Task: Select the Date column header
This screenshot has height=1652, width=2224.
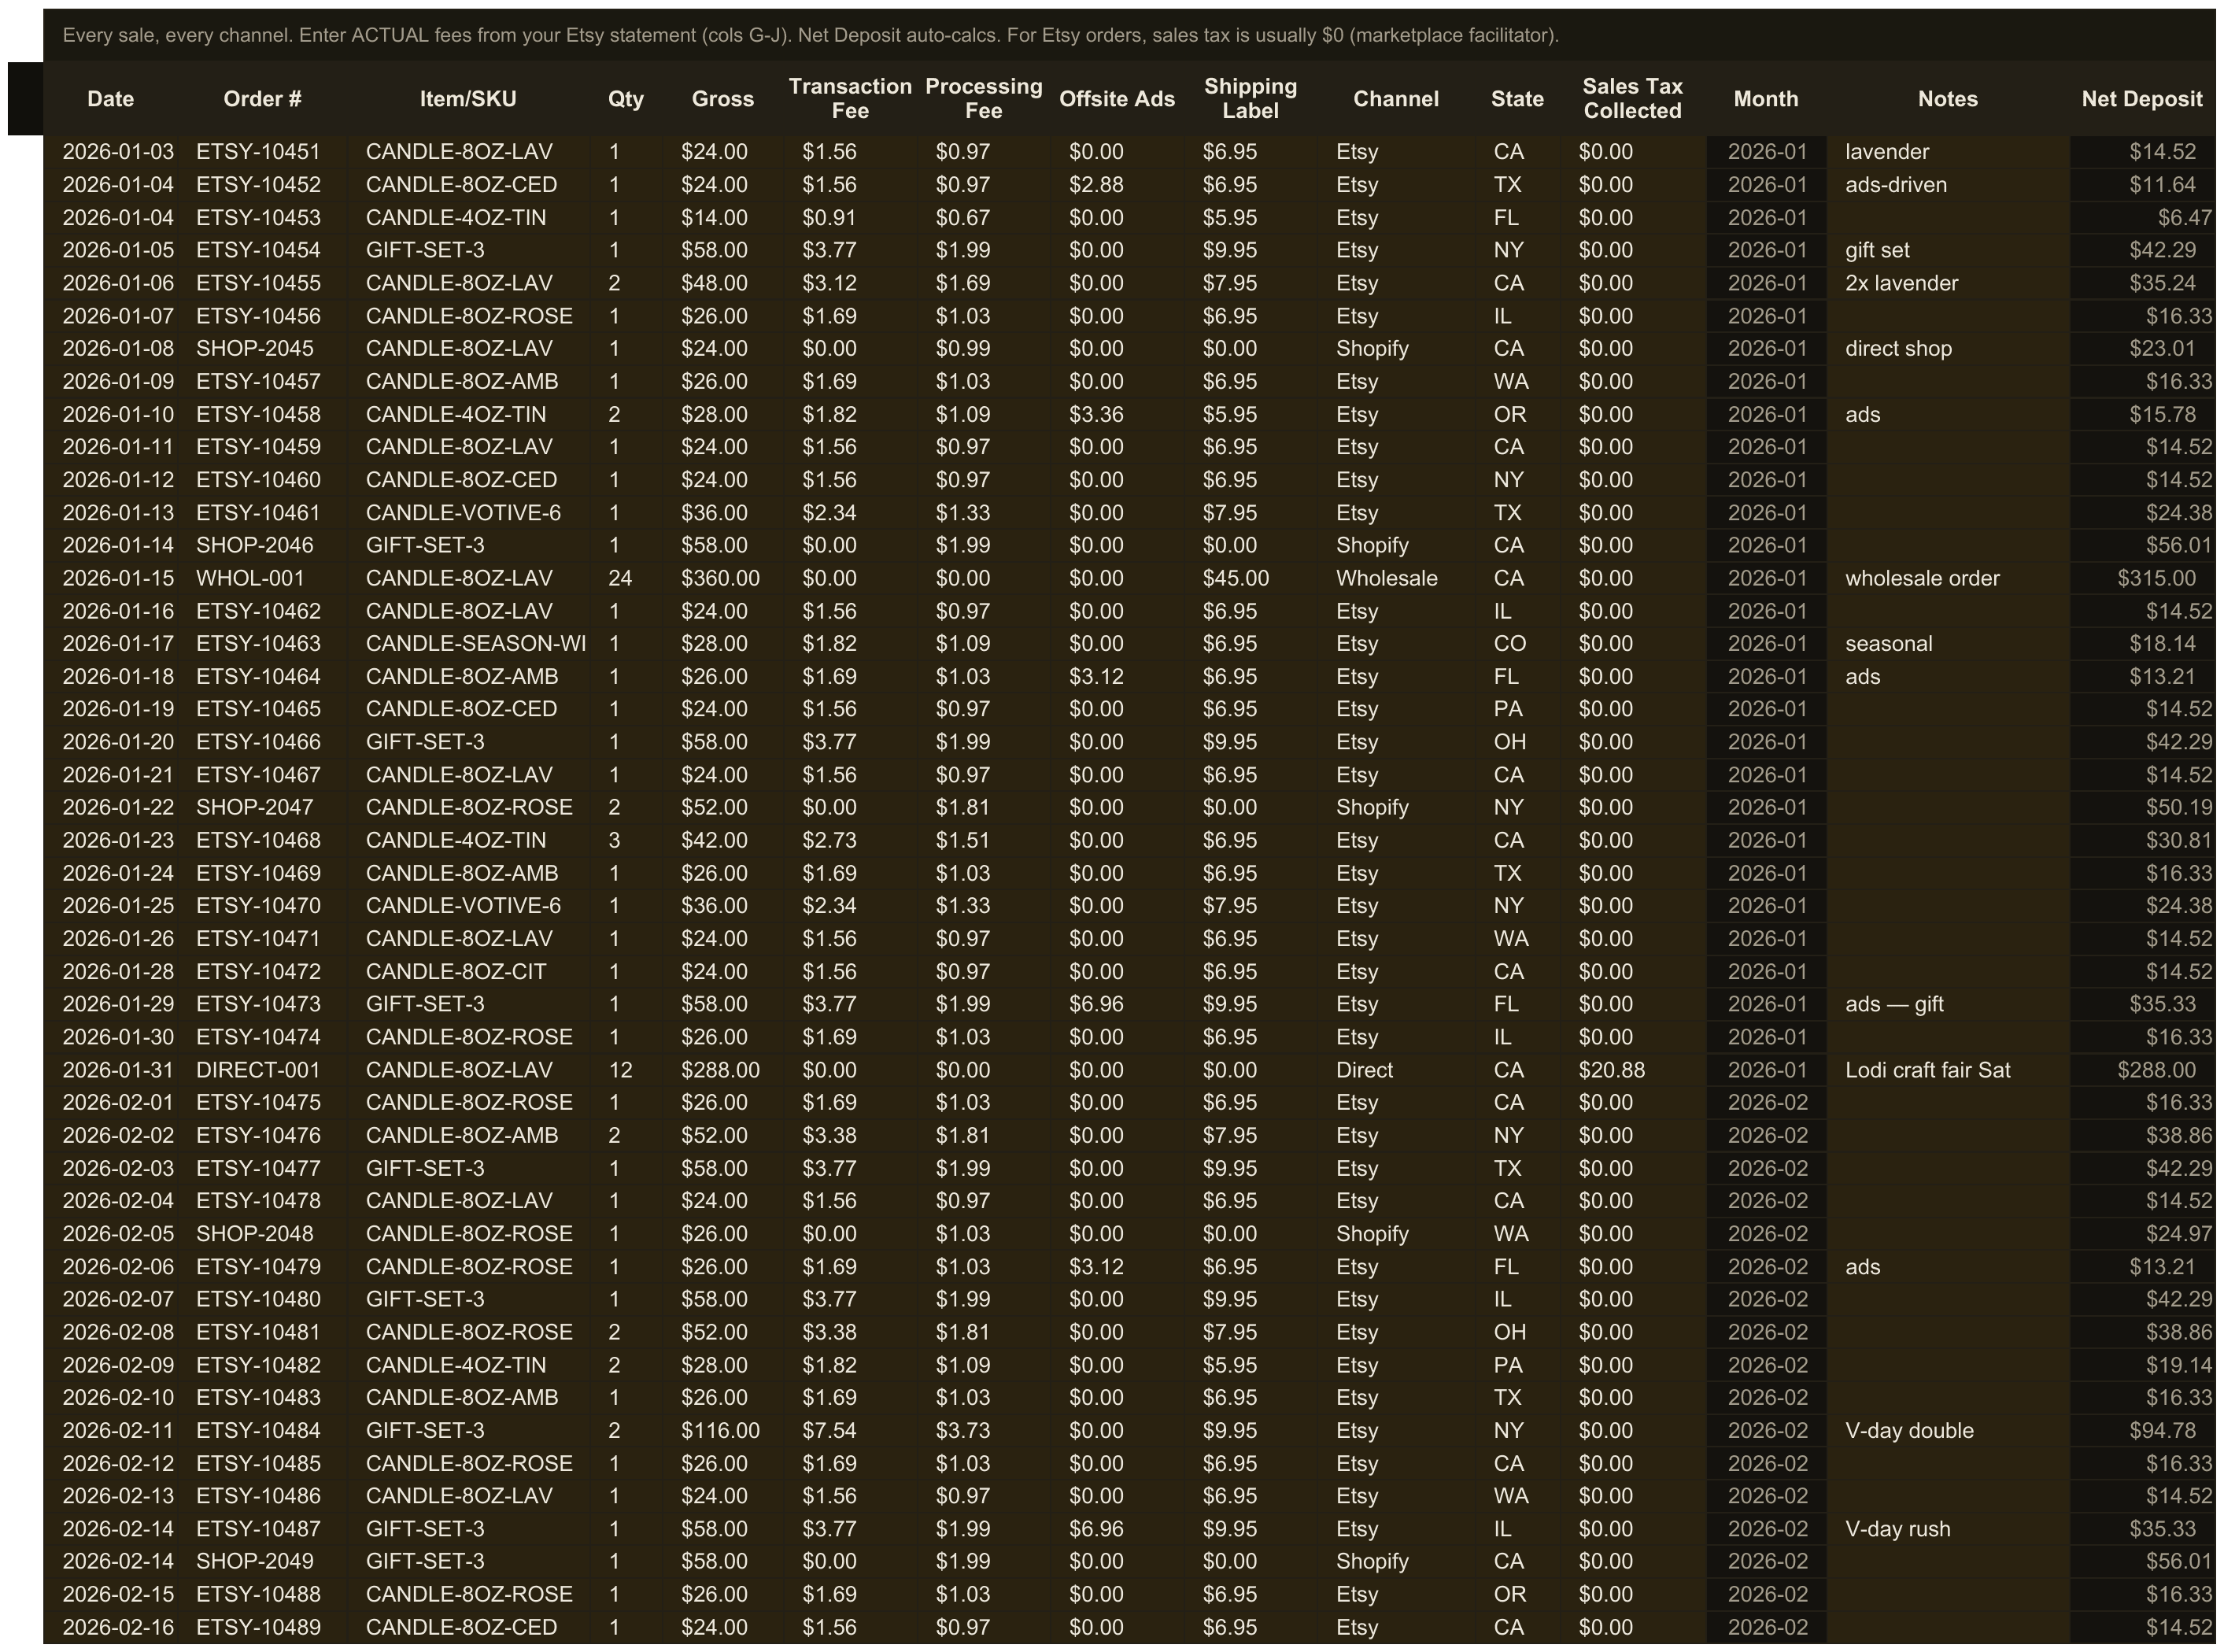Action: click(x=110, y=99)
